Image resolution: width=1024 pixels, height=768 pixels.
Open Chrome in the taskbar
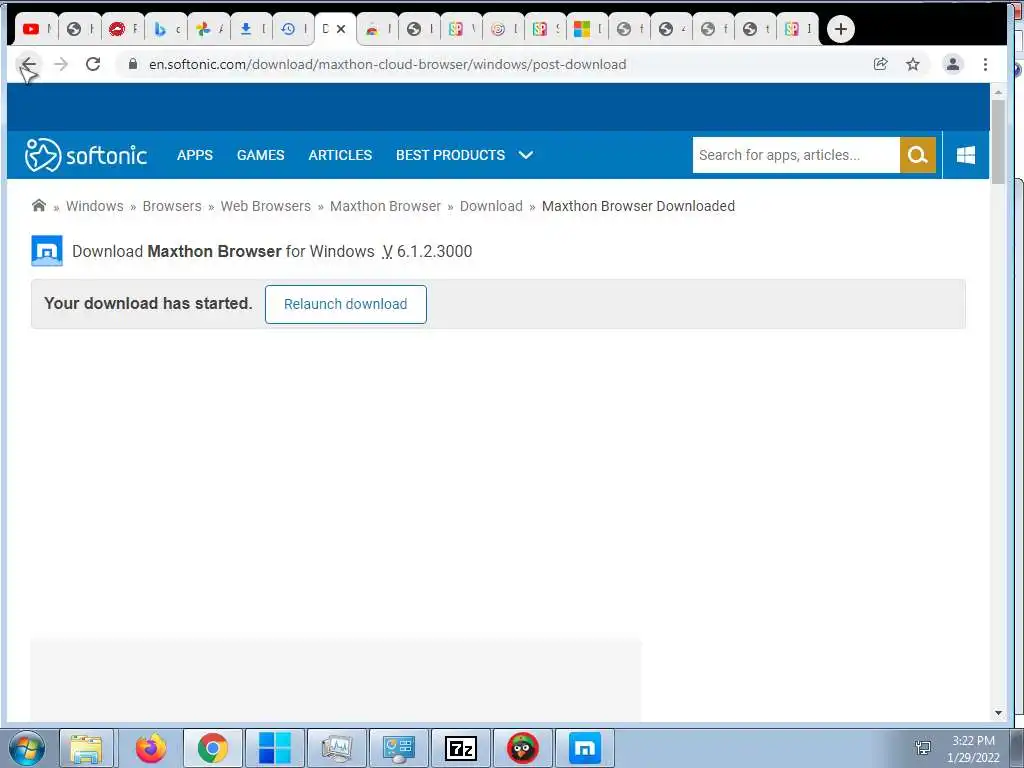(213, 748)
